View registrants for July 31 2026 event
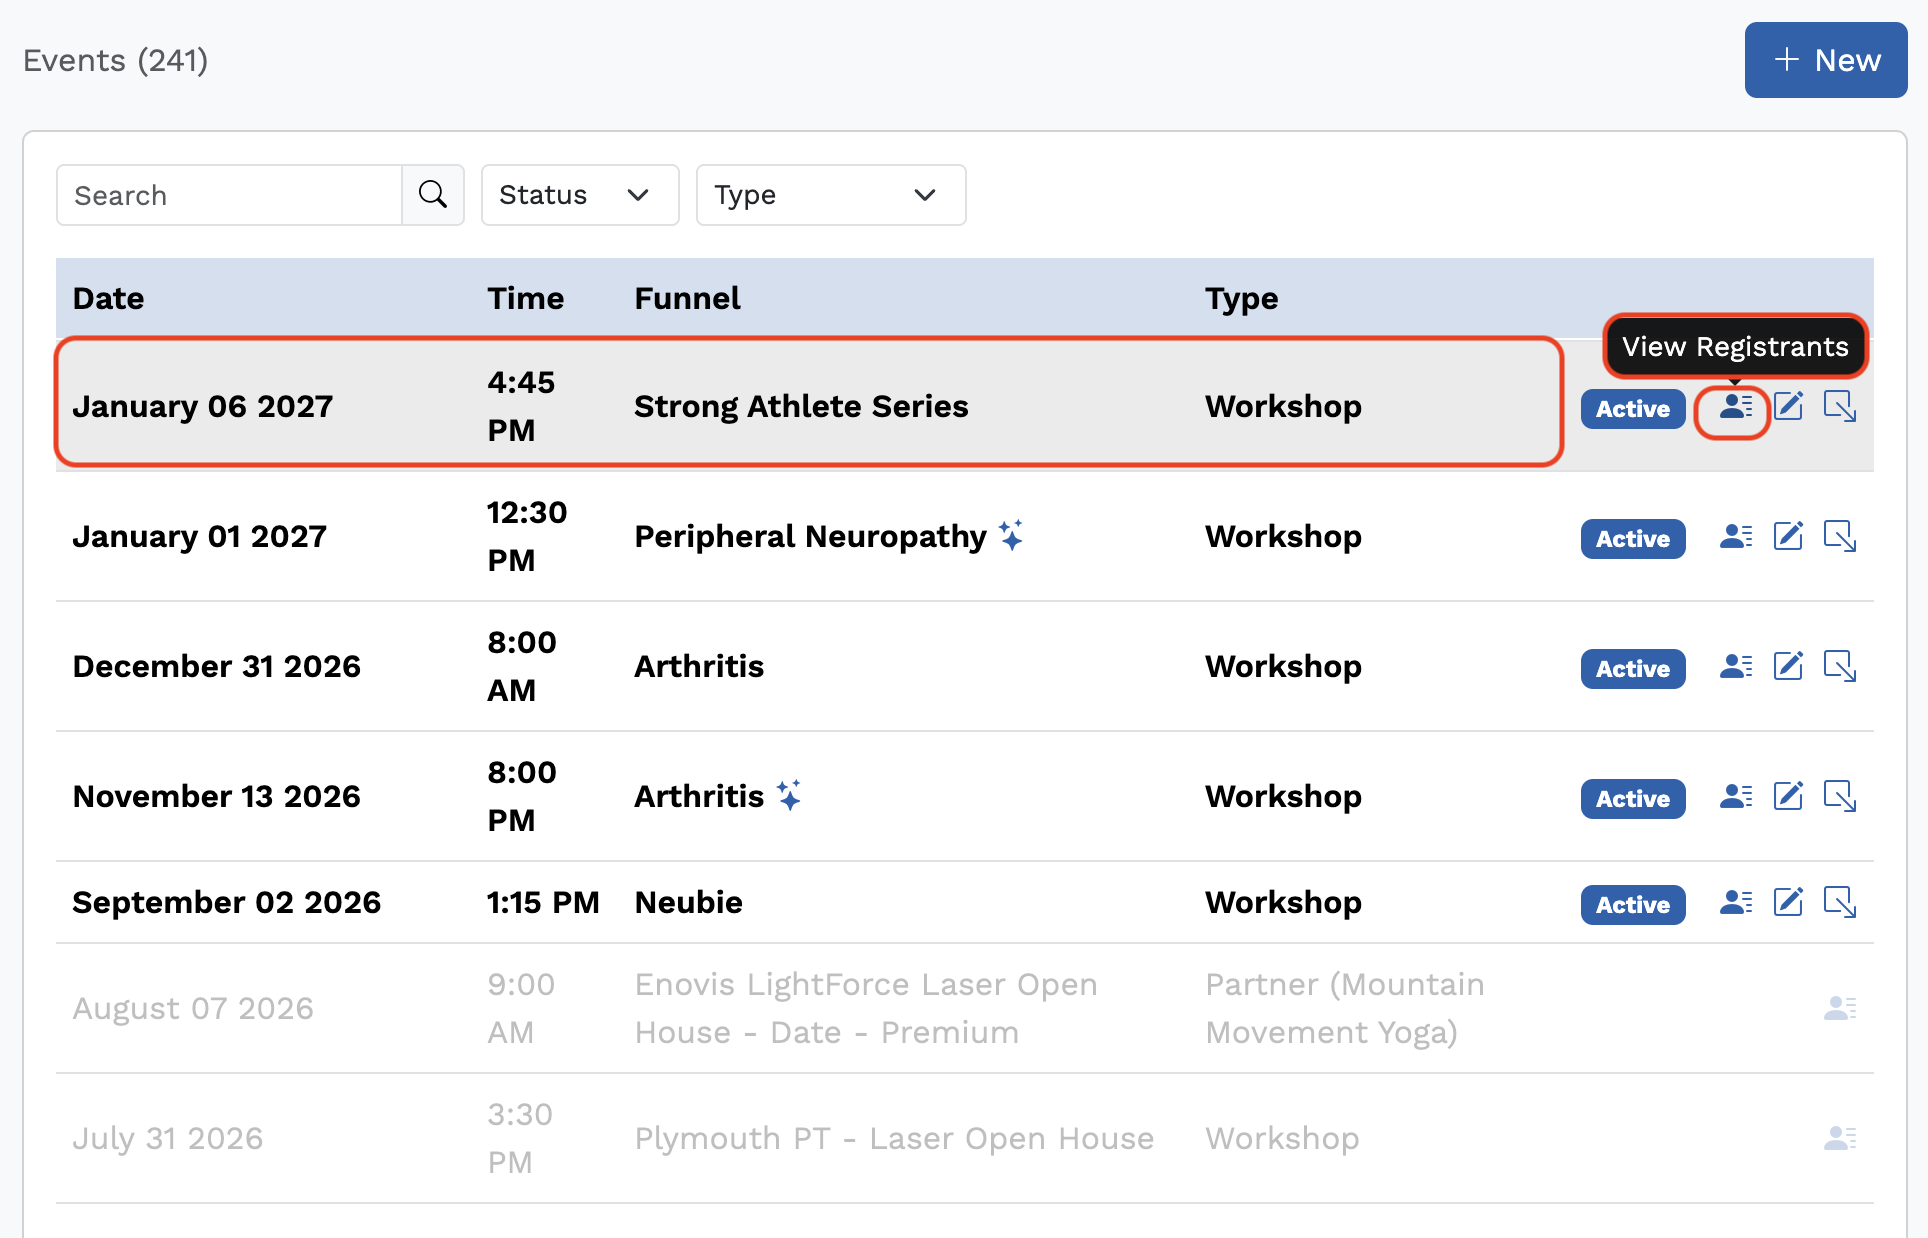This screenshot has width=1928, height=1238. pyautogui.click(x=1840, y=1138)
